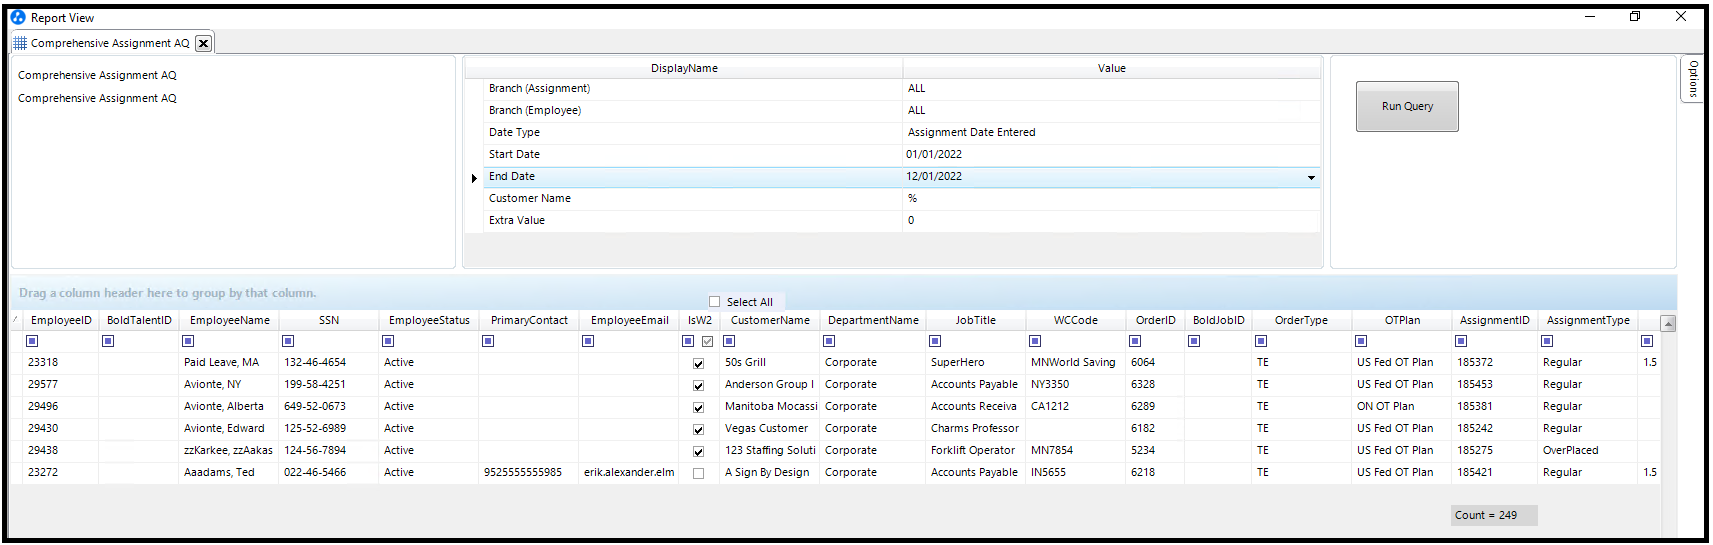
Task: Run the query with Run Query button
Action: click(x=1407, y=106)
